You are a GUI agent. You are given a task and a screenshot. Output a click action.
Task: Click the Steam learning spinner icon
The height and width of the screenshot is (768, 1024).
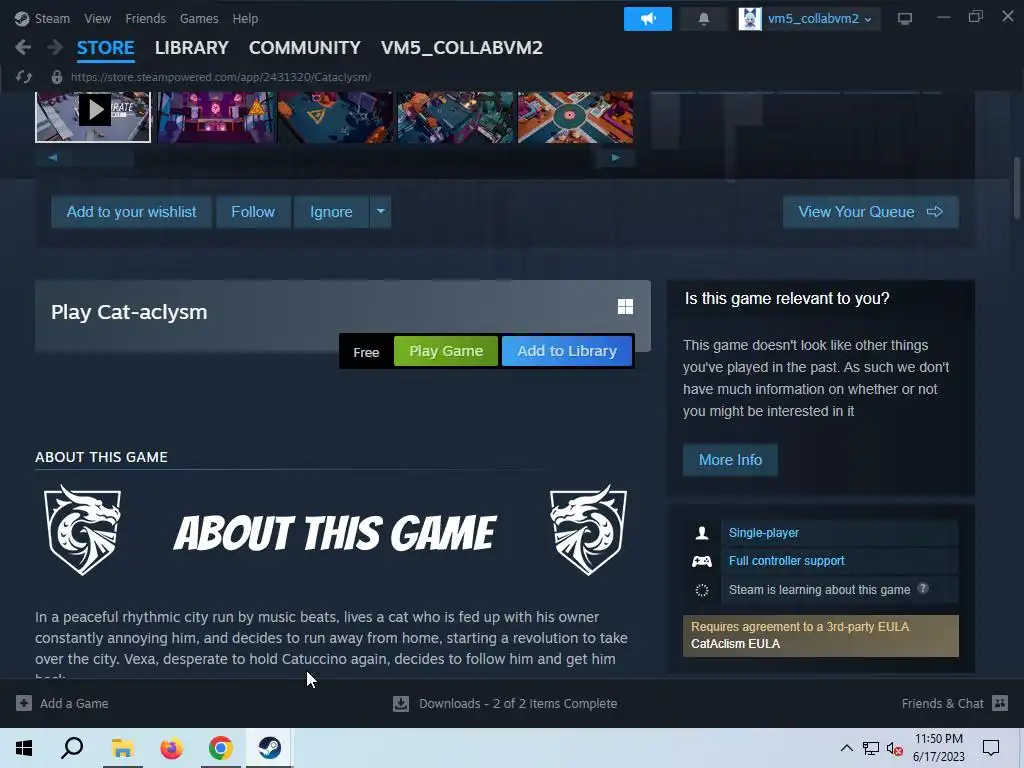[702, 590]
